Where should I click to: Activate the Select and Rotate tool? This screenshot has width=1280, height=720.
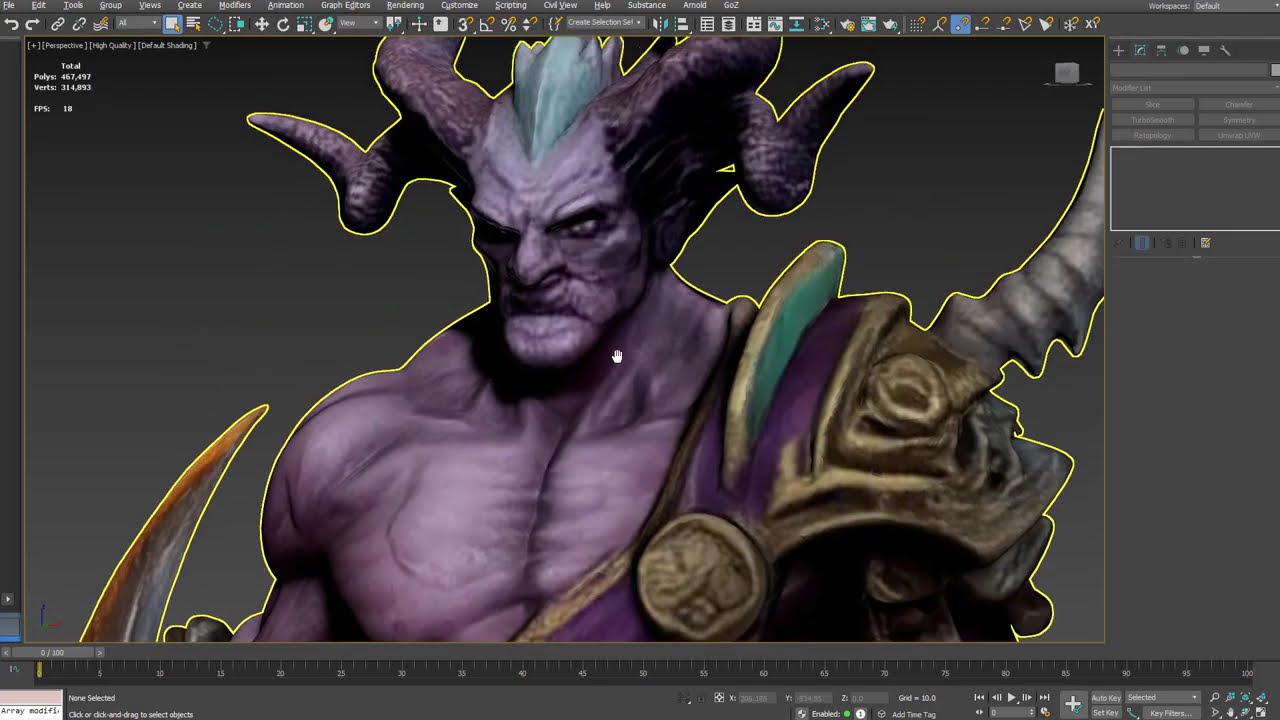[283, 24]
